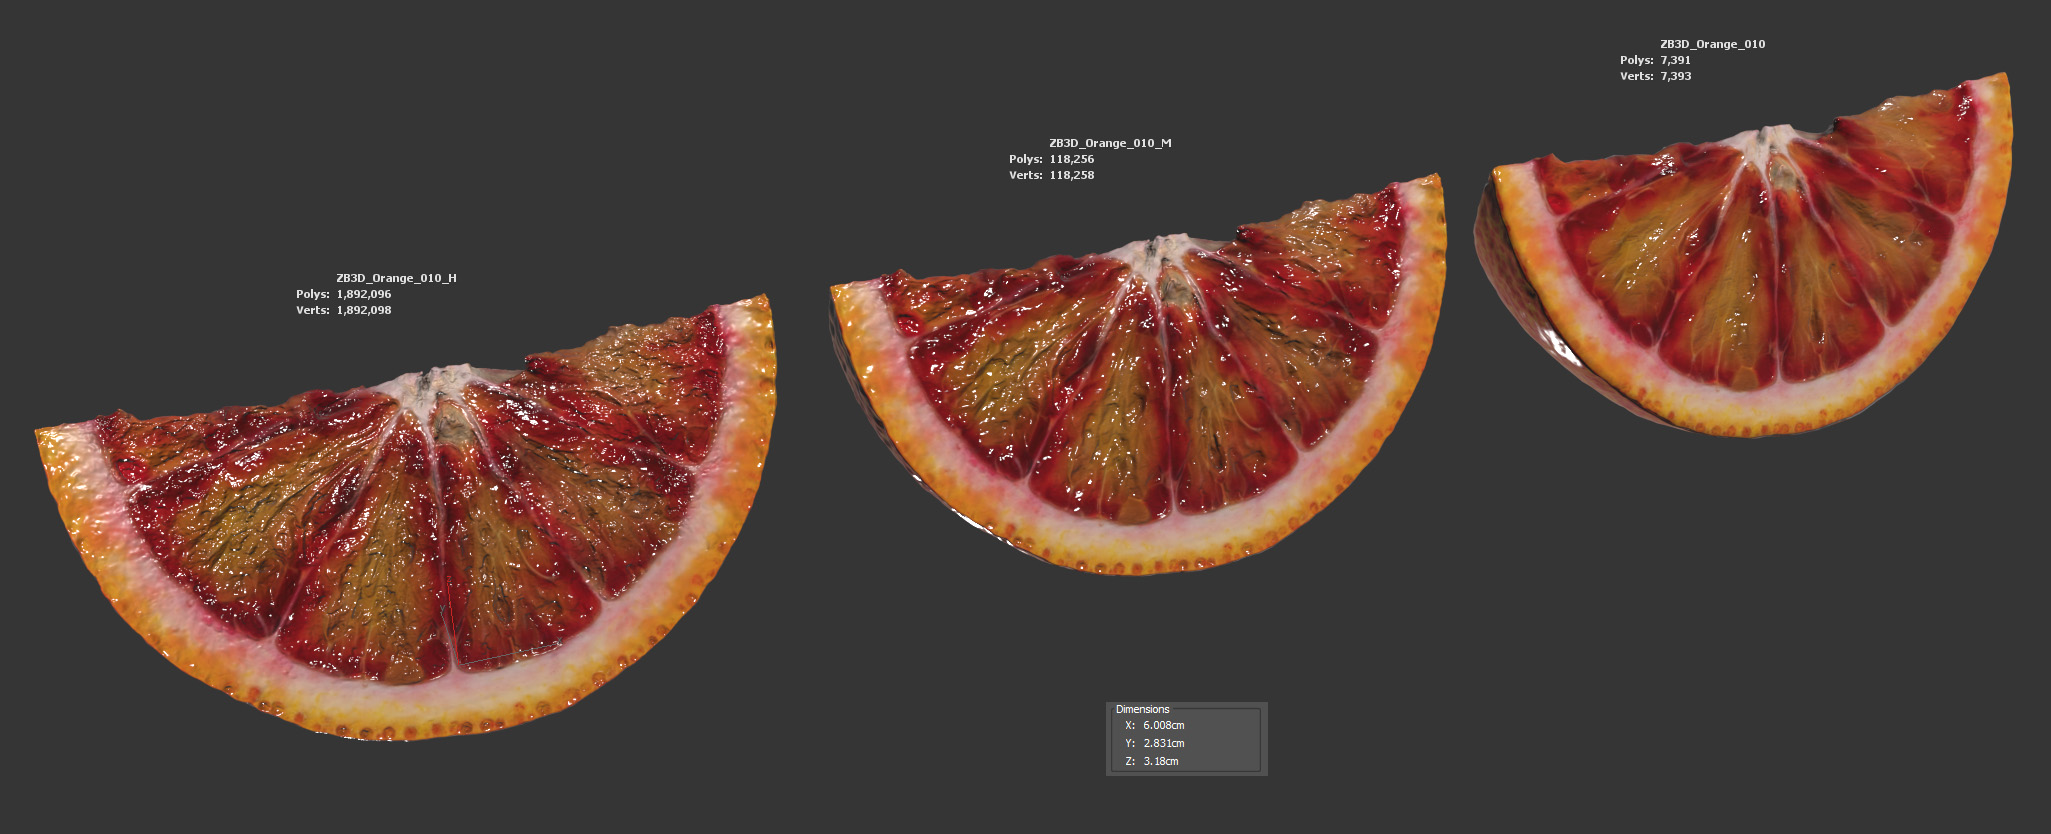Click the Polys count 1,892,096
This screenshot has width=2051, height=834.
coord(363,294)
